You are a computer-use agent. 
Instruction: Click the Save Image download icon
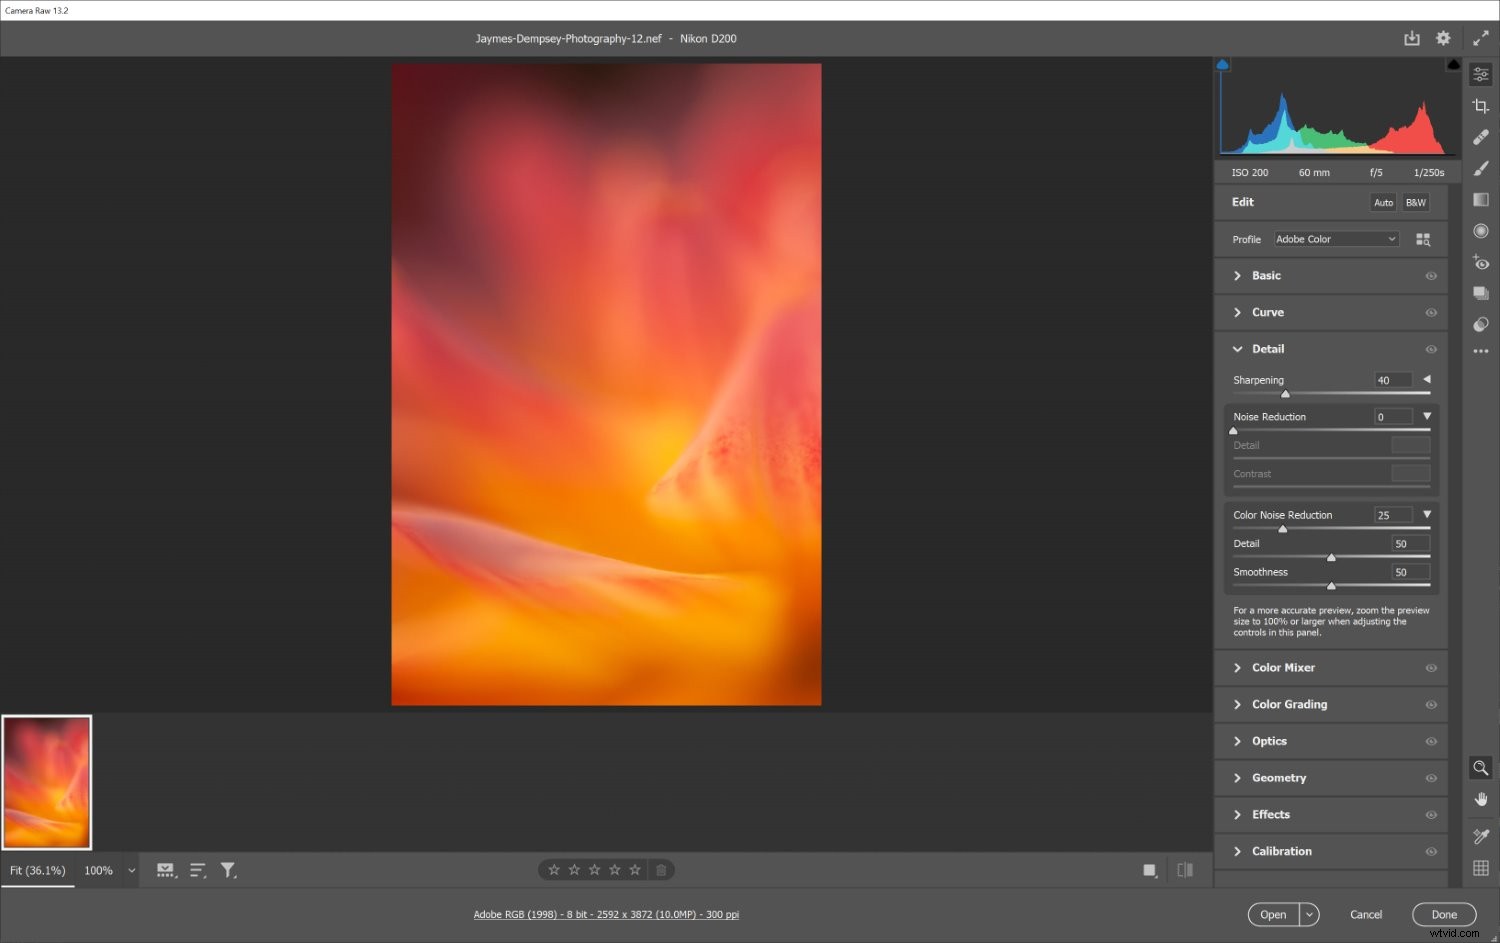tap(1412, 38)
